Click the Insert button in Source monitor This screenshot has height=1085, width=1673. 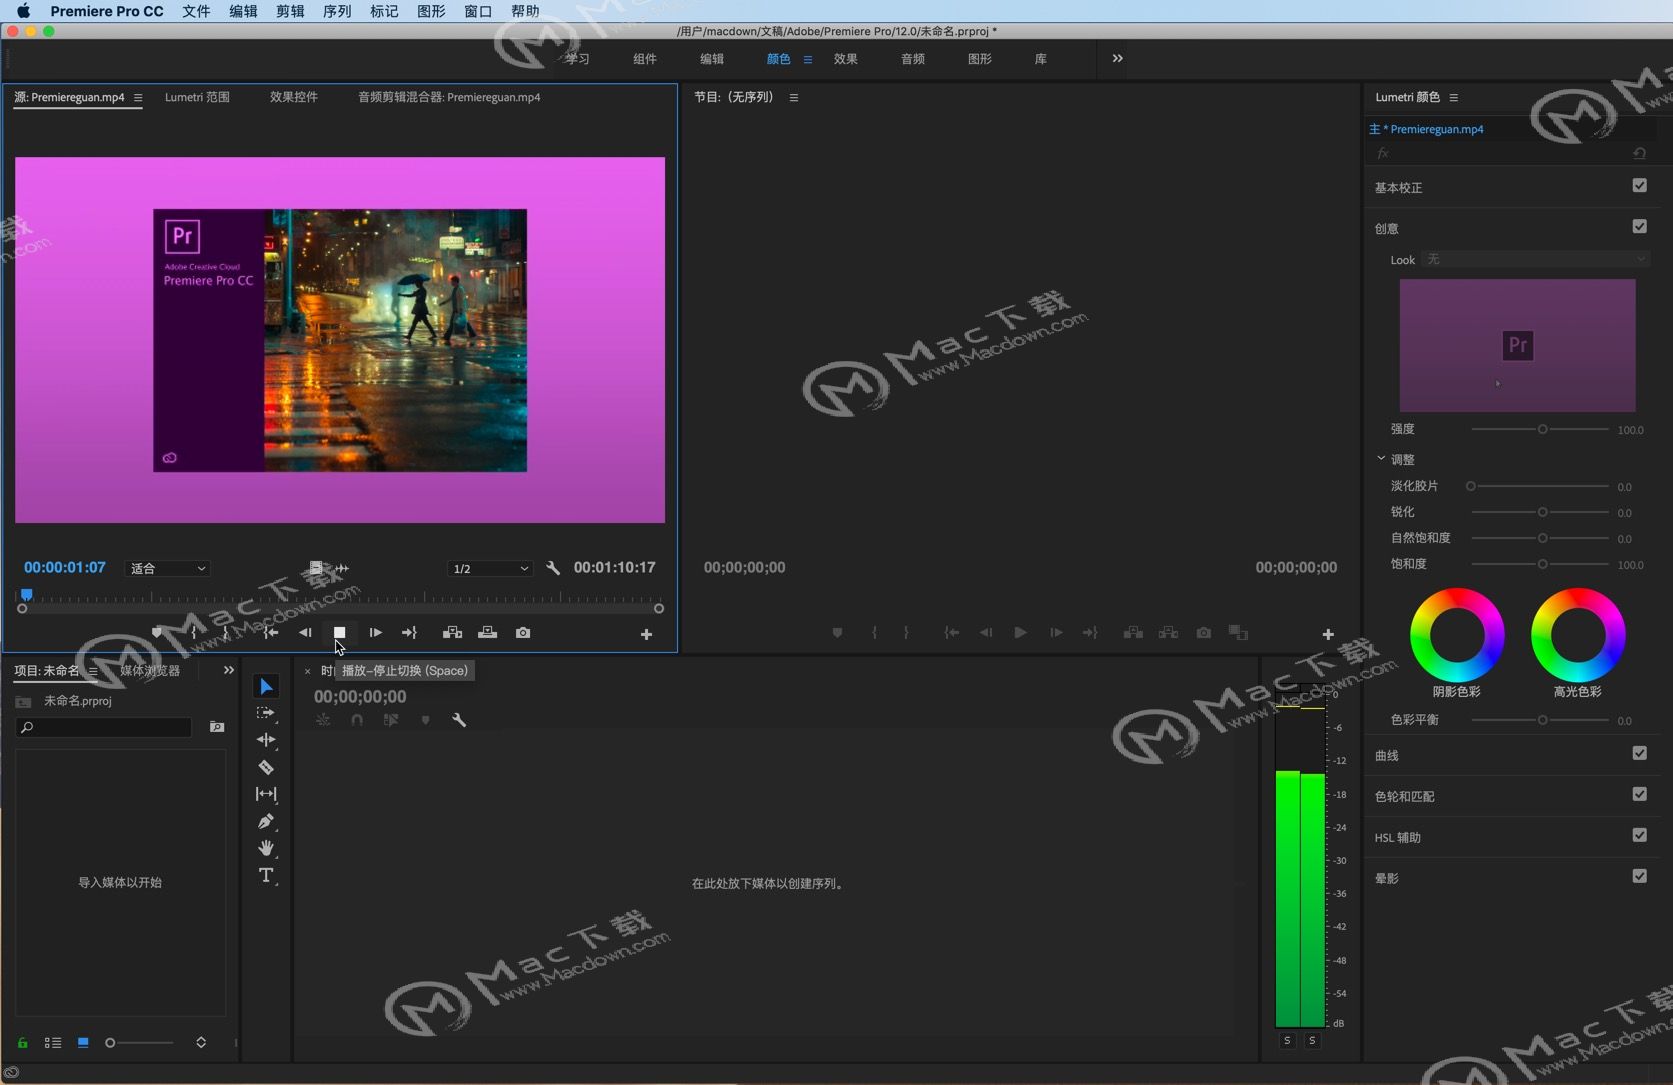[452, 633]
